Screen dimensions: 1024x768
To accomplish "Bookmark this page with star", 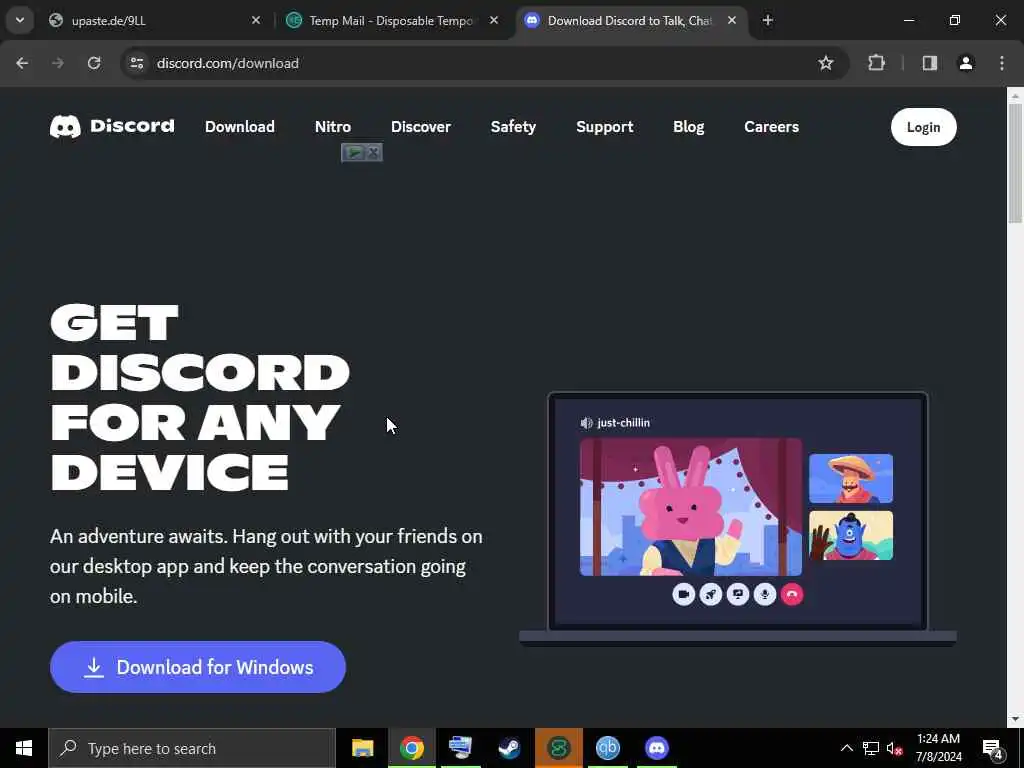I will click(x=825, y=63).
